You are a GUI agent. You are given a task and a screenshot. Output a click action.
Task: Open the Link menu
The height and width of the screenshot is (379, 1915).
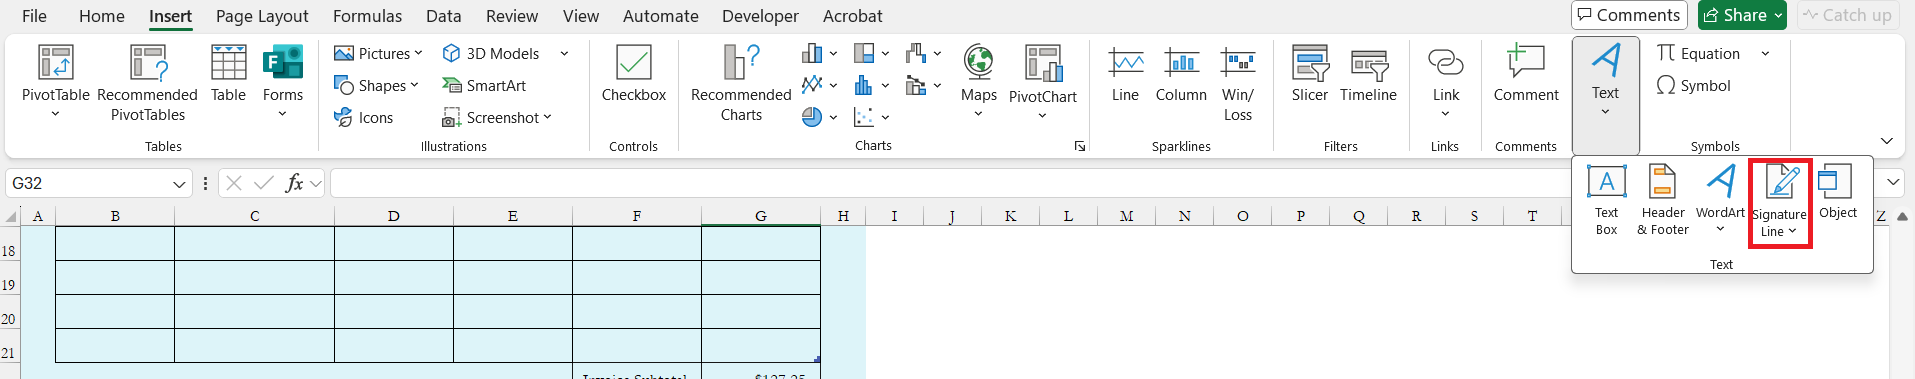pyautogui.click(x=1446, y=82)
